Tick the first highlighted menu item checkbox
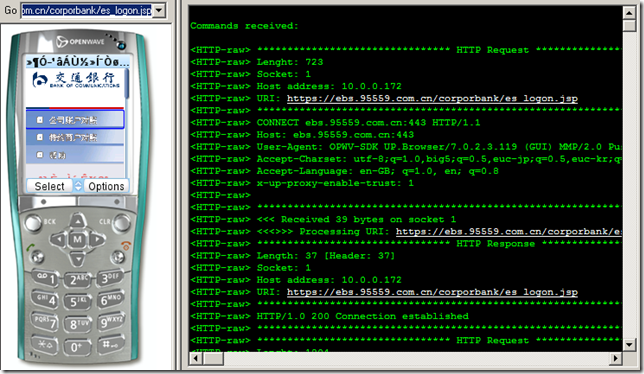 [40, 120]
